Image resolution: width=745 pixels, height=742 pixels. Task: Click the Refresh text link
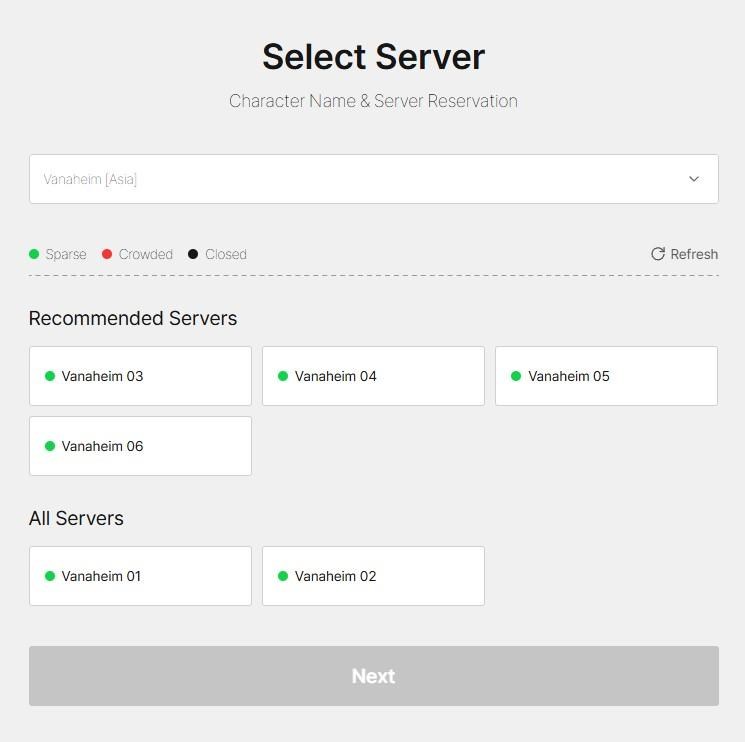(694, 254)
